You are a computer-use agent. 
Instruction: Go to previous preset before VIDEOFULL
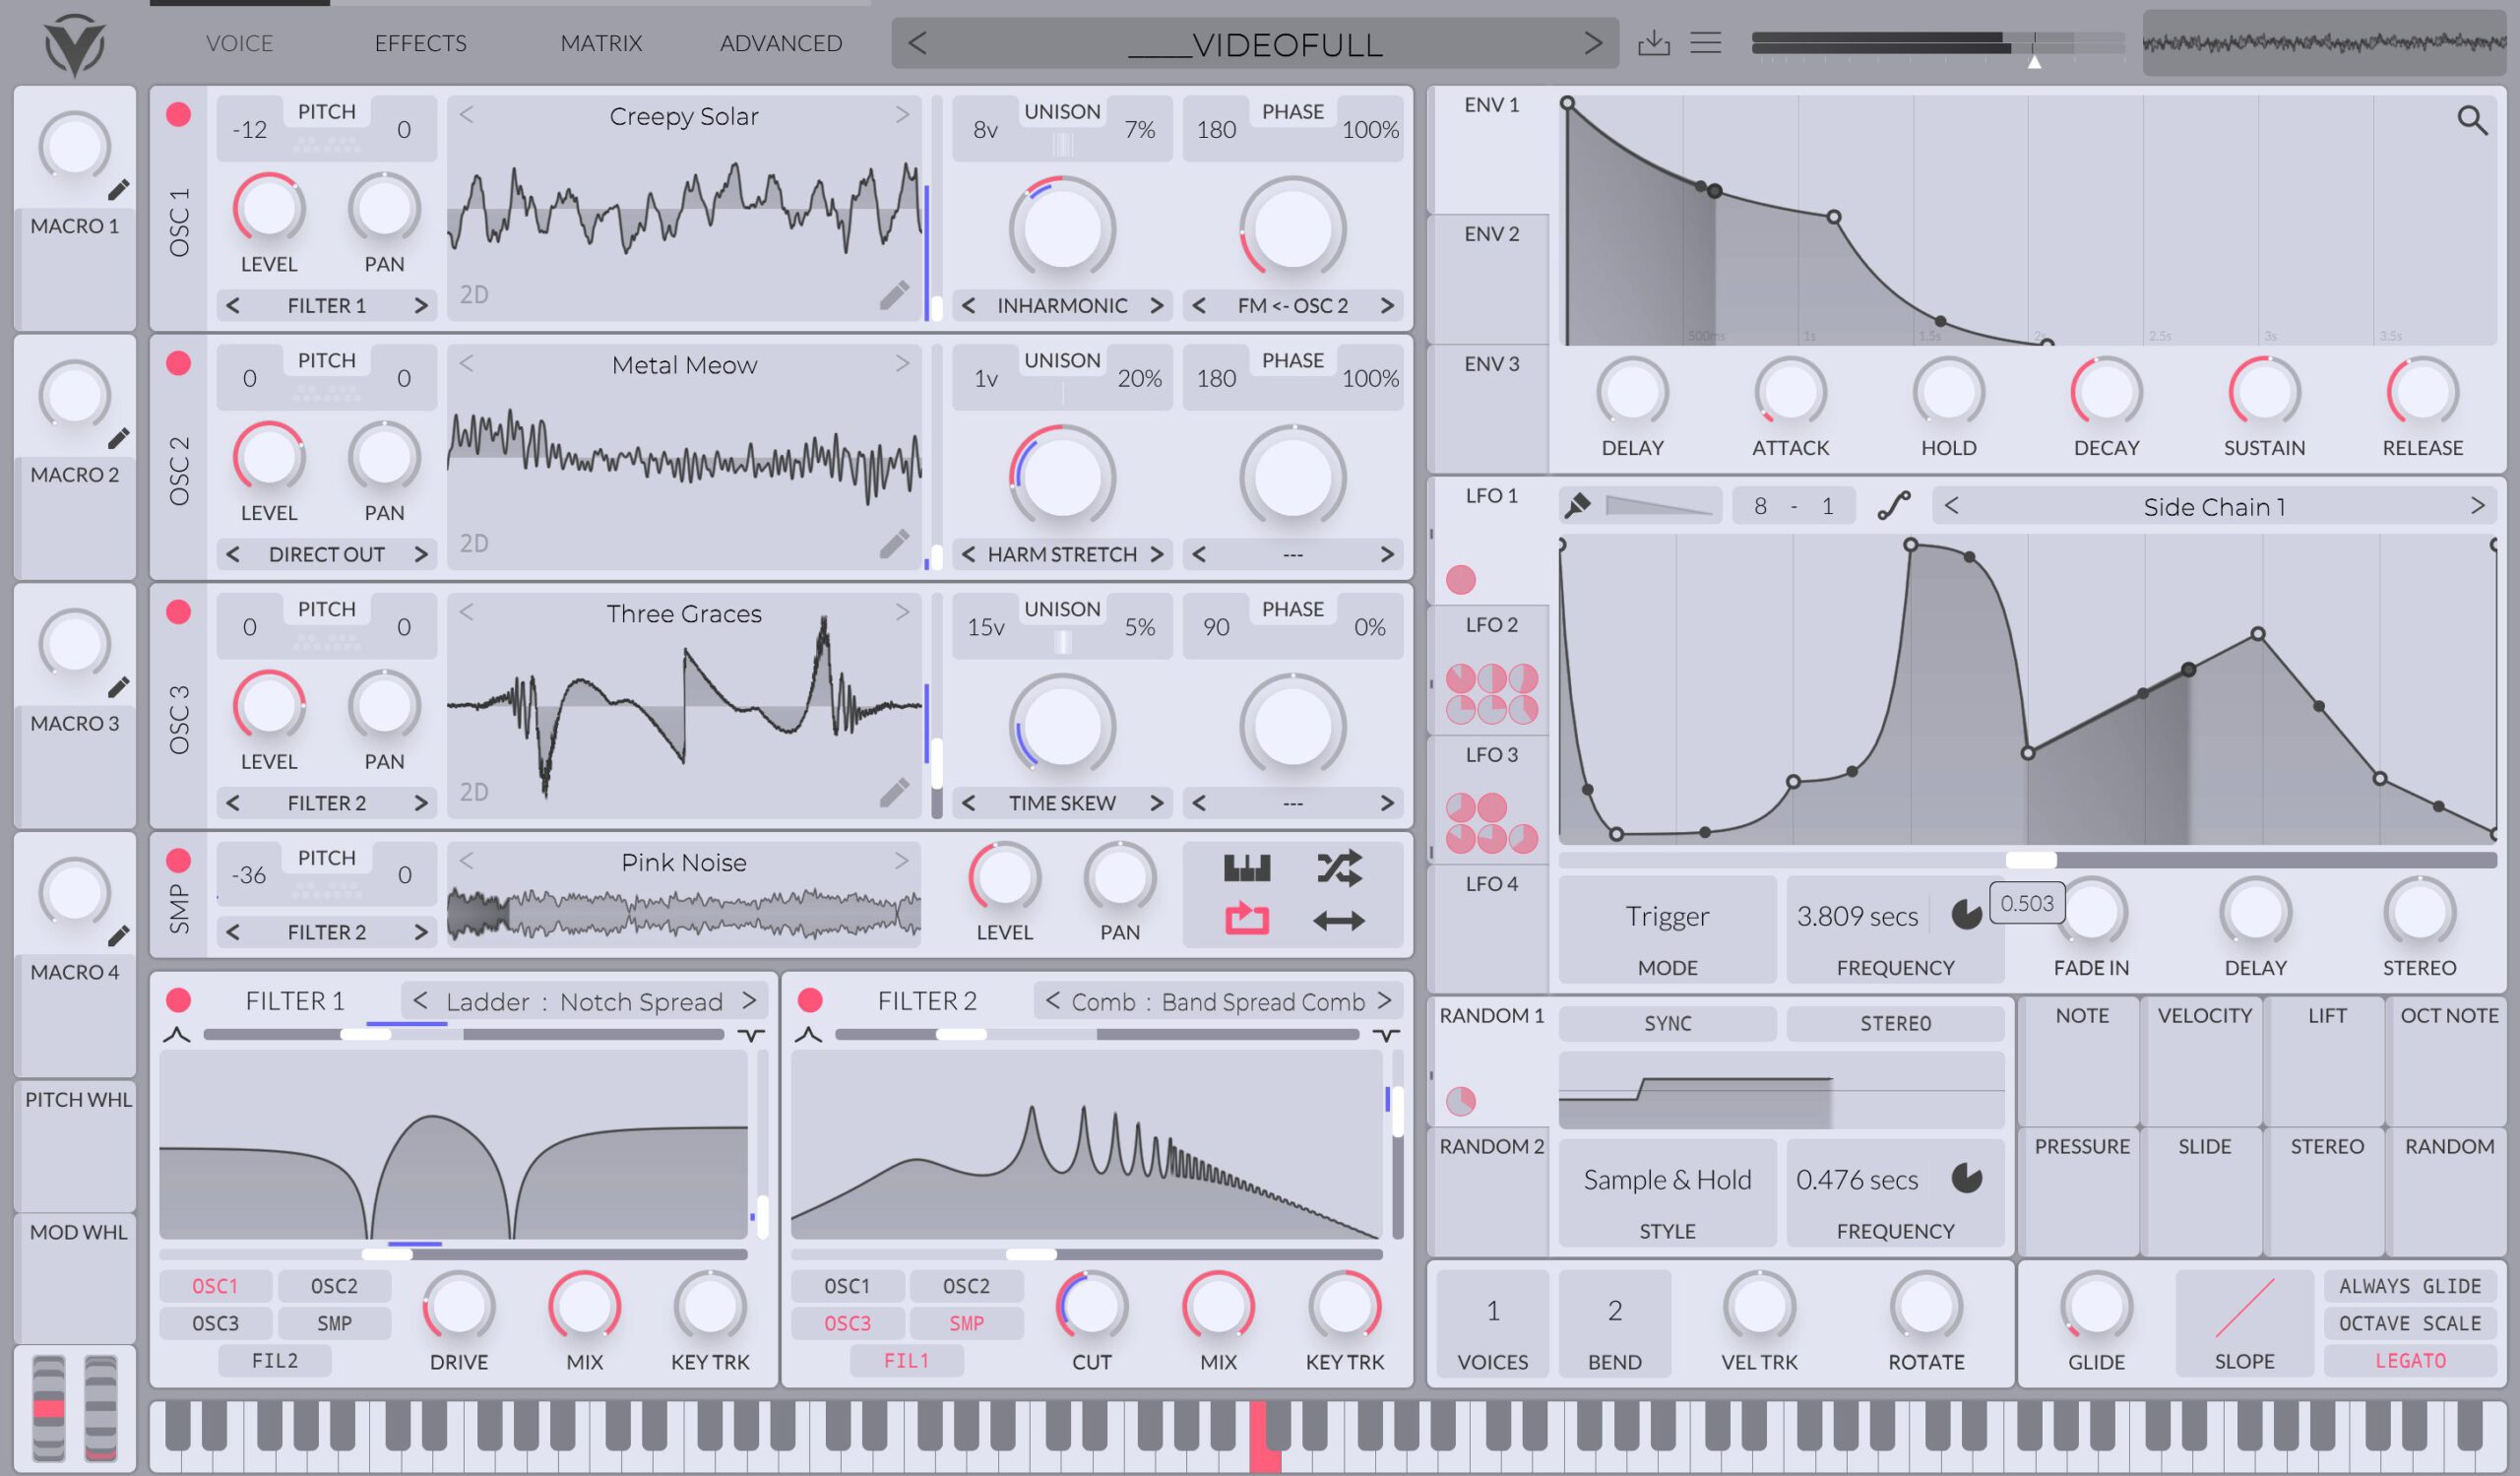tap(917, 43)
